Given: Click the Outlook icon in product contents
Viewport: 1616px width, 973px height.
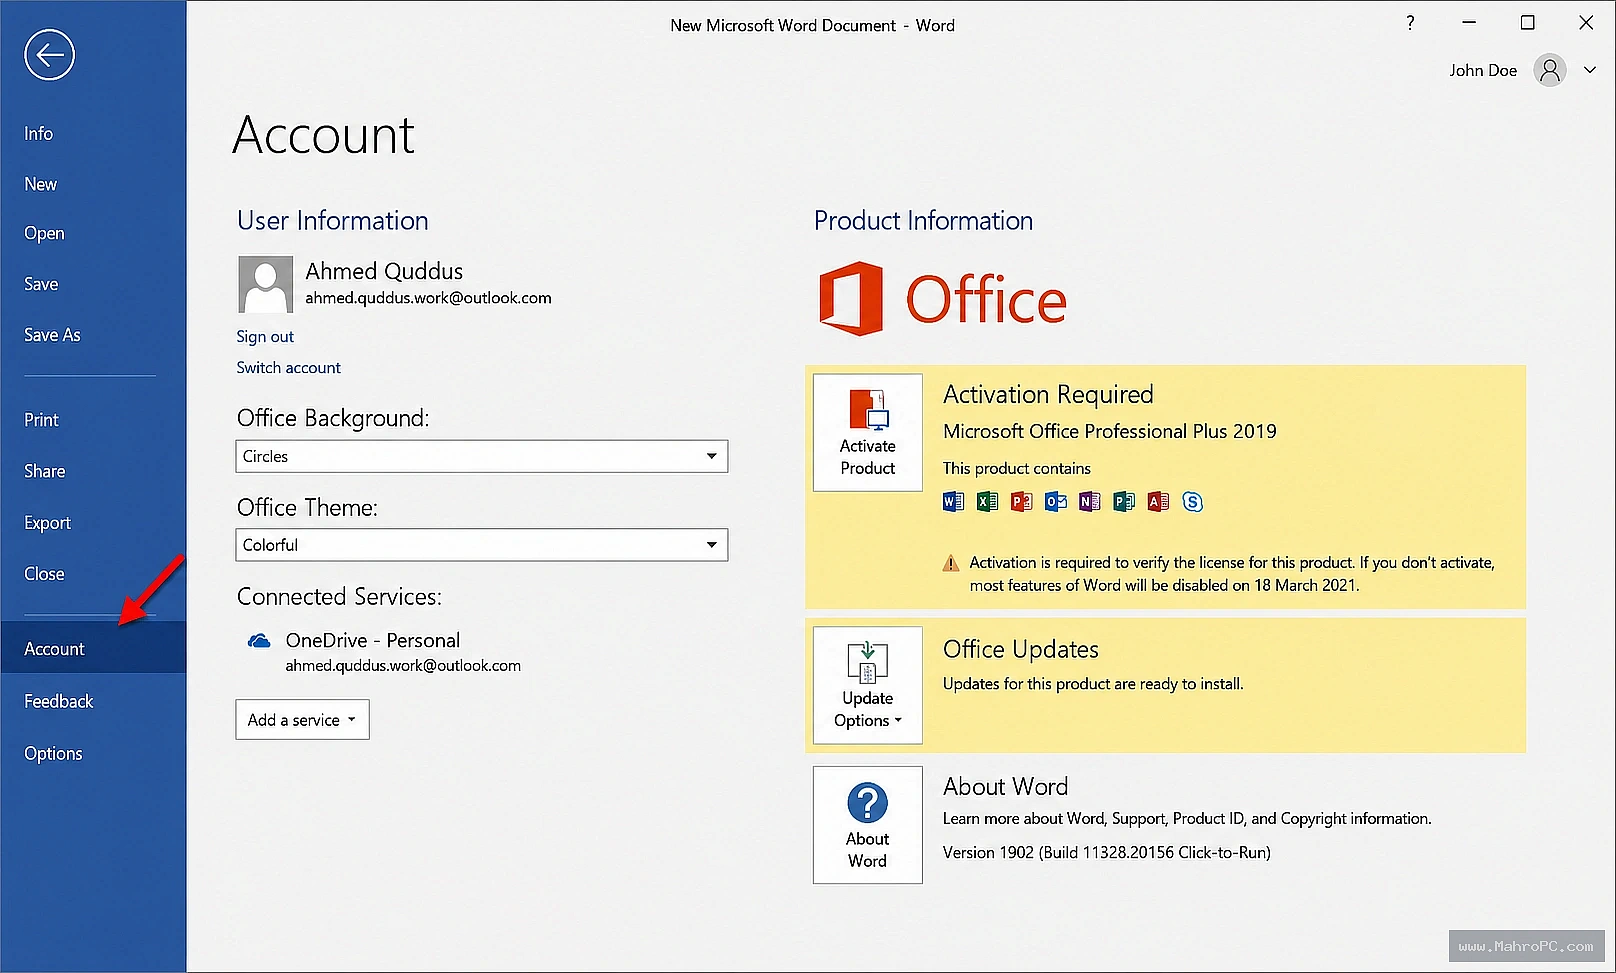Looking at the screenshot, I should 1055,502.
